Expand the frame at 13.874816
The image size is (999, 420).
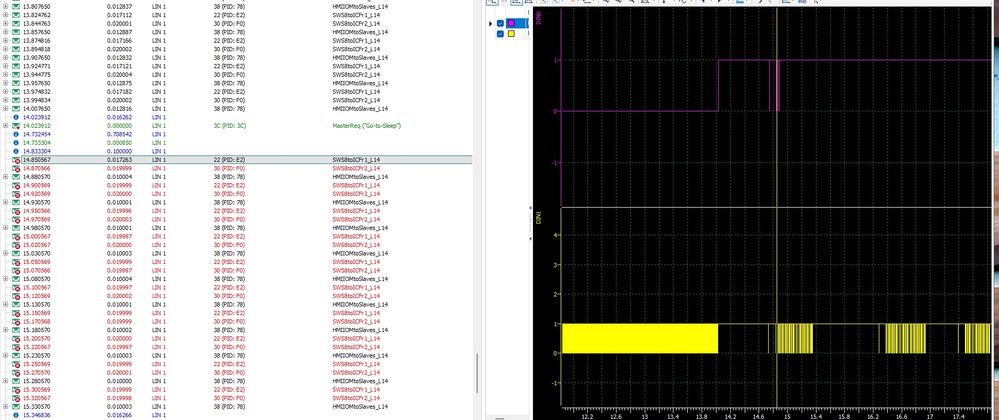[x=6, y=40]
